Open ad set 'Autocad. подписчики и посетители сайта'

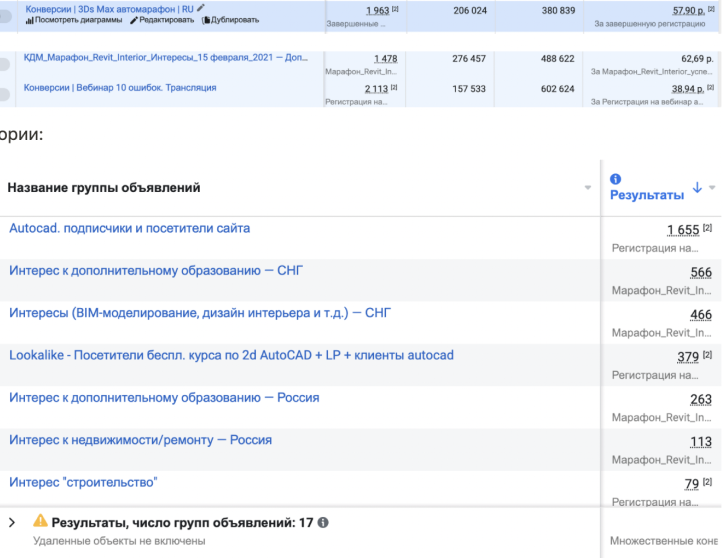pos(130,228)
